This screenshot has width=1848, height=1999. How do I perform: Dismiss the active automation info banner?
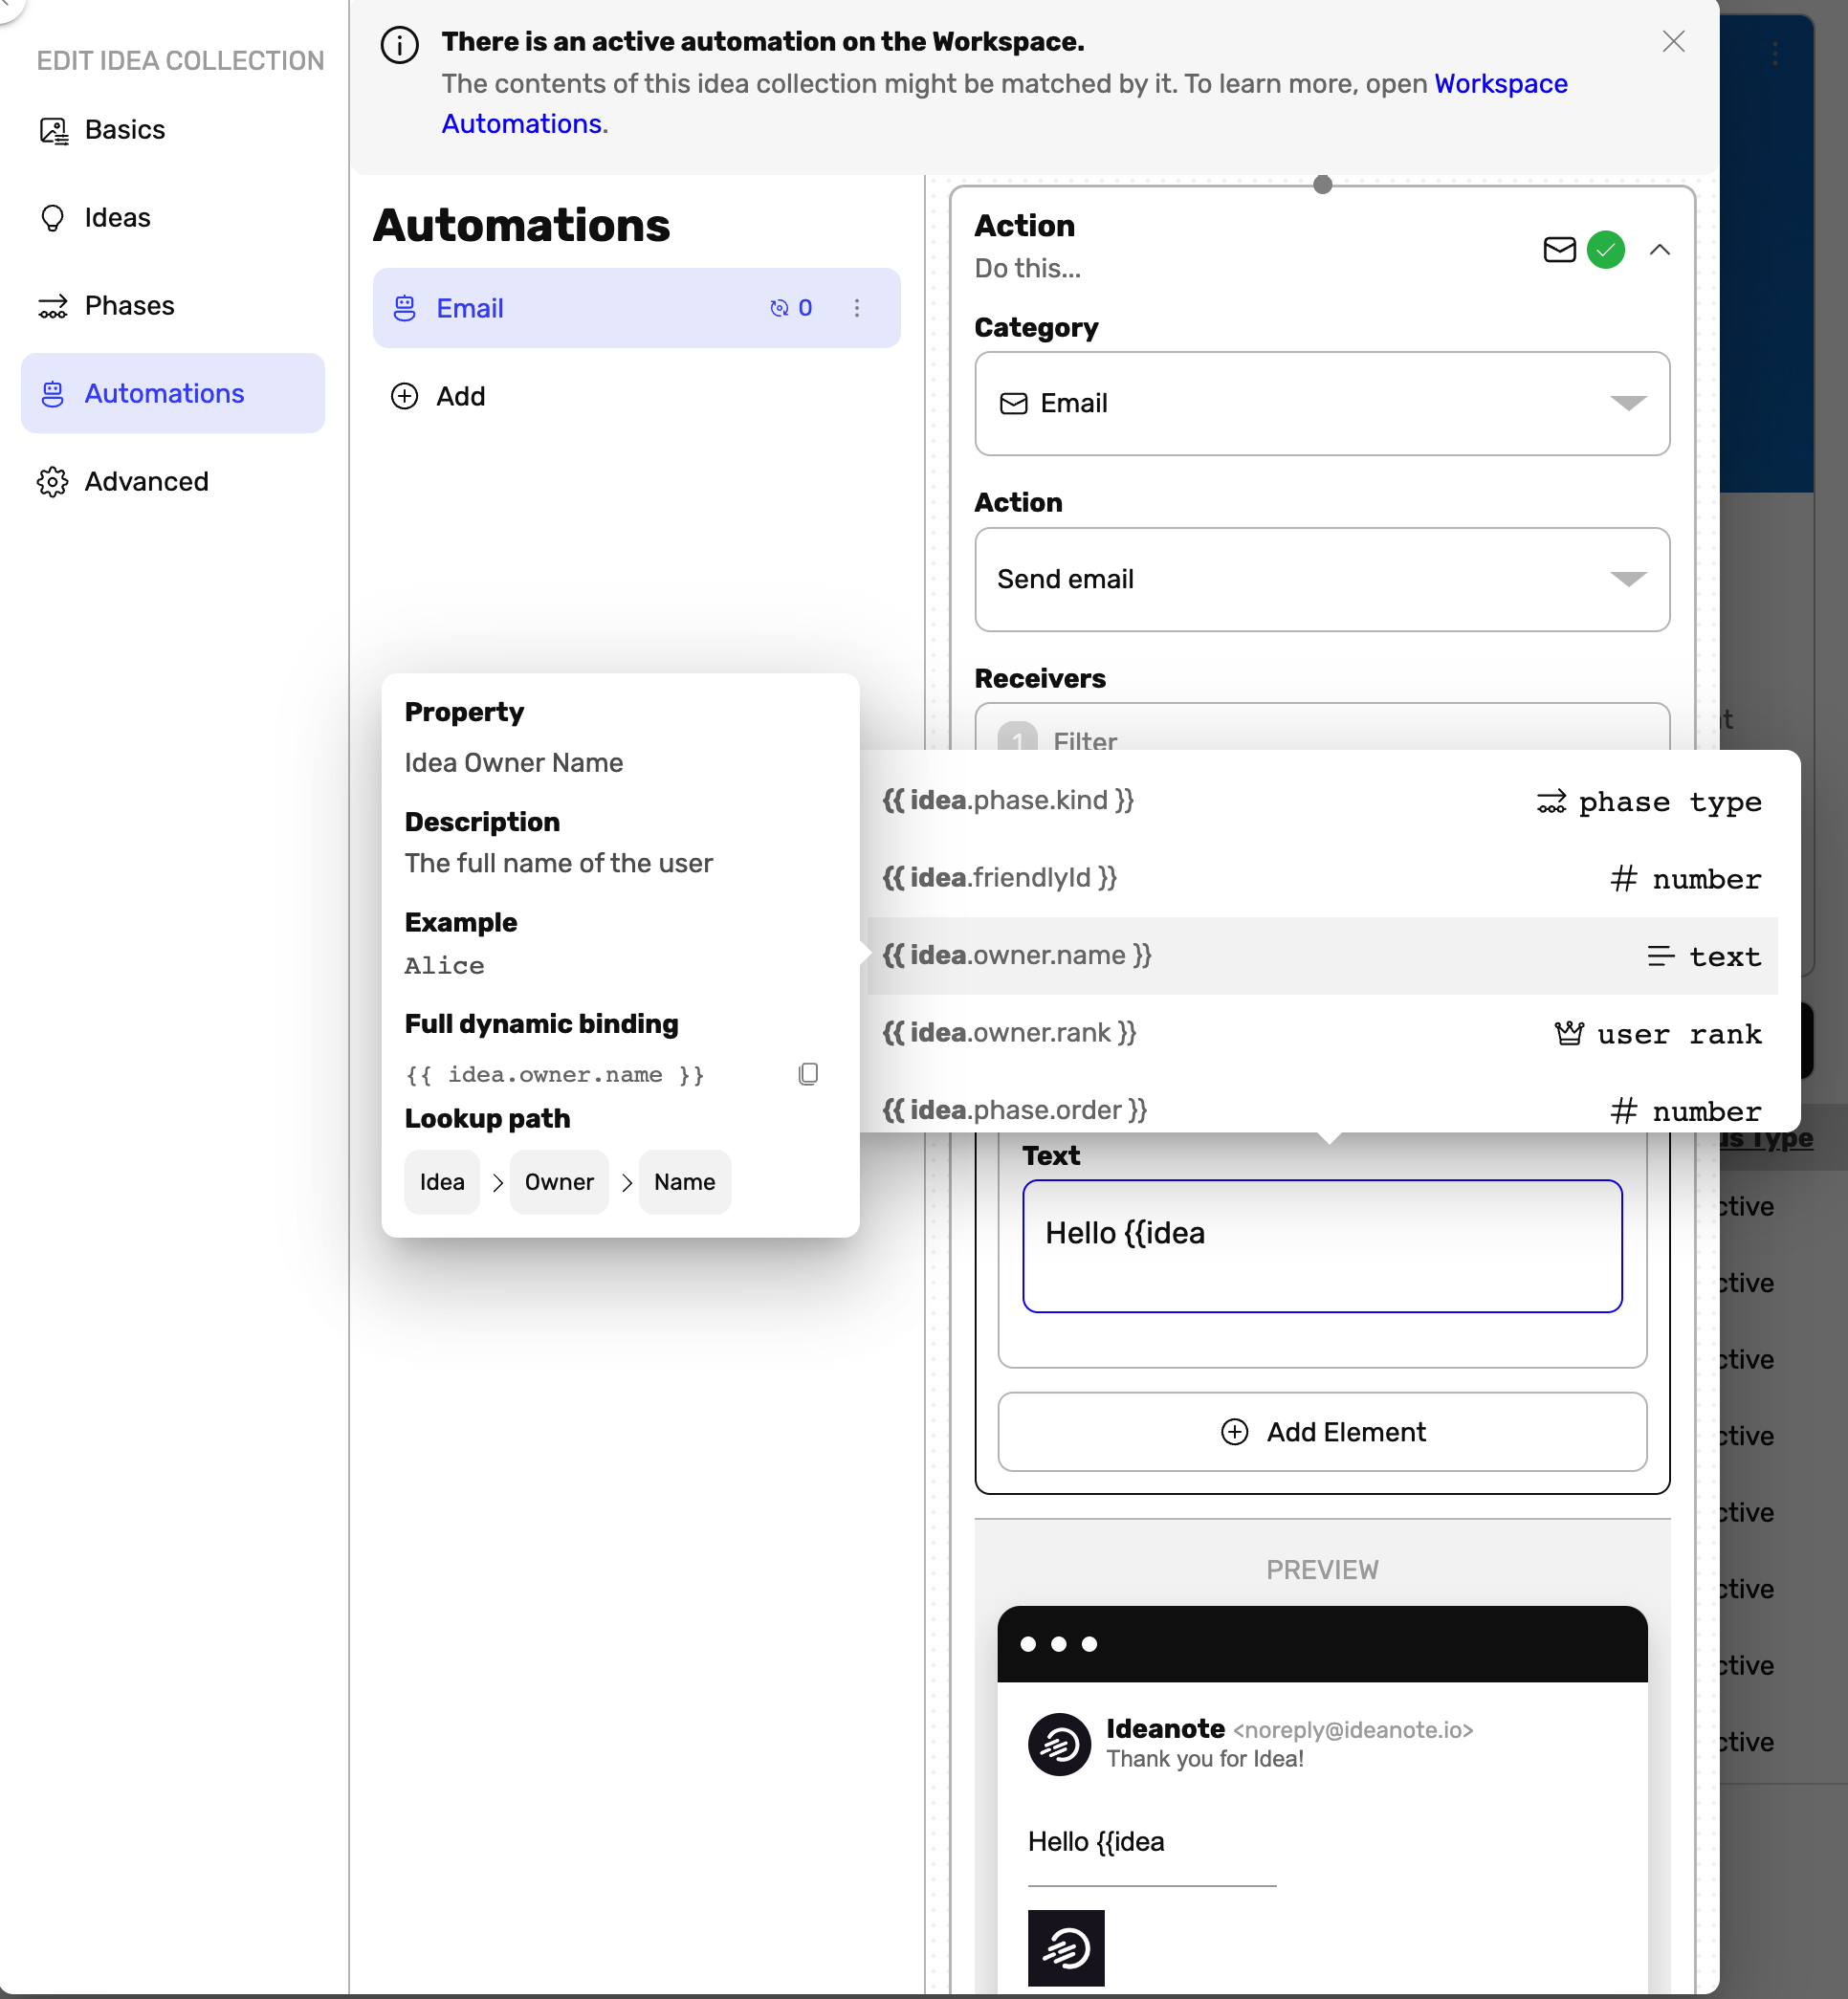click(1673, 42)
